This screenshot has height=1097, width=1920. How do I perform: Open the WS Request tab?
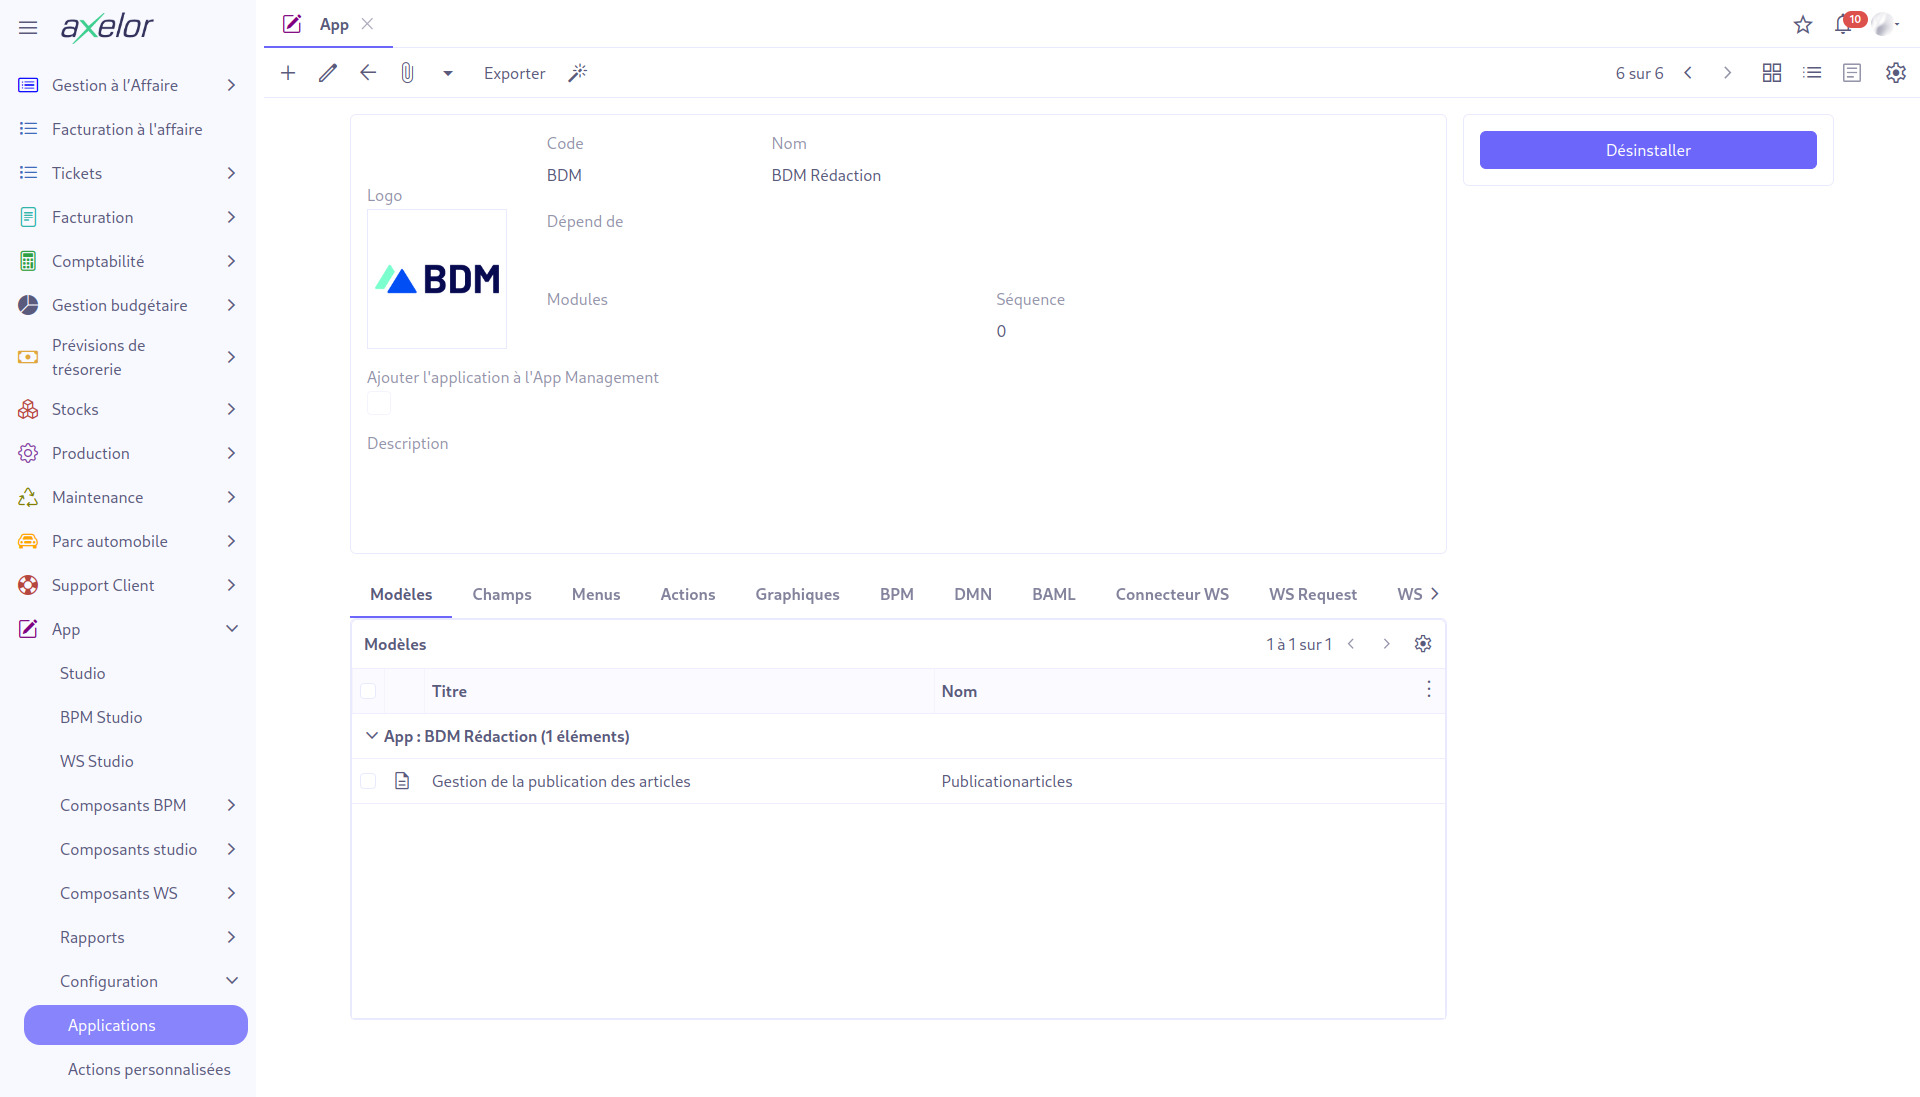(x=1313, y=594)
